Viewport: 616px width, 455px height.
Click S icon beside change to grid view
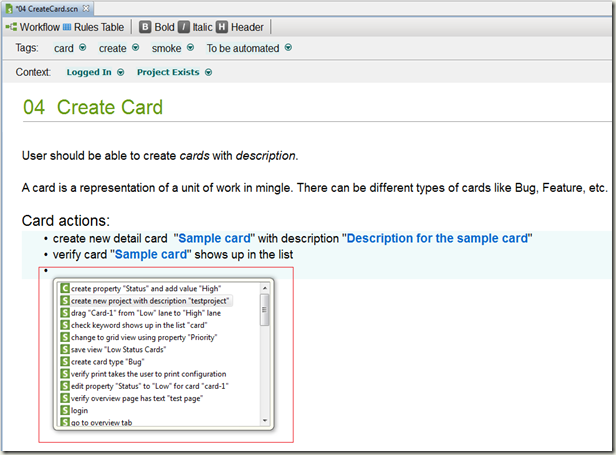65,337
